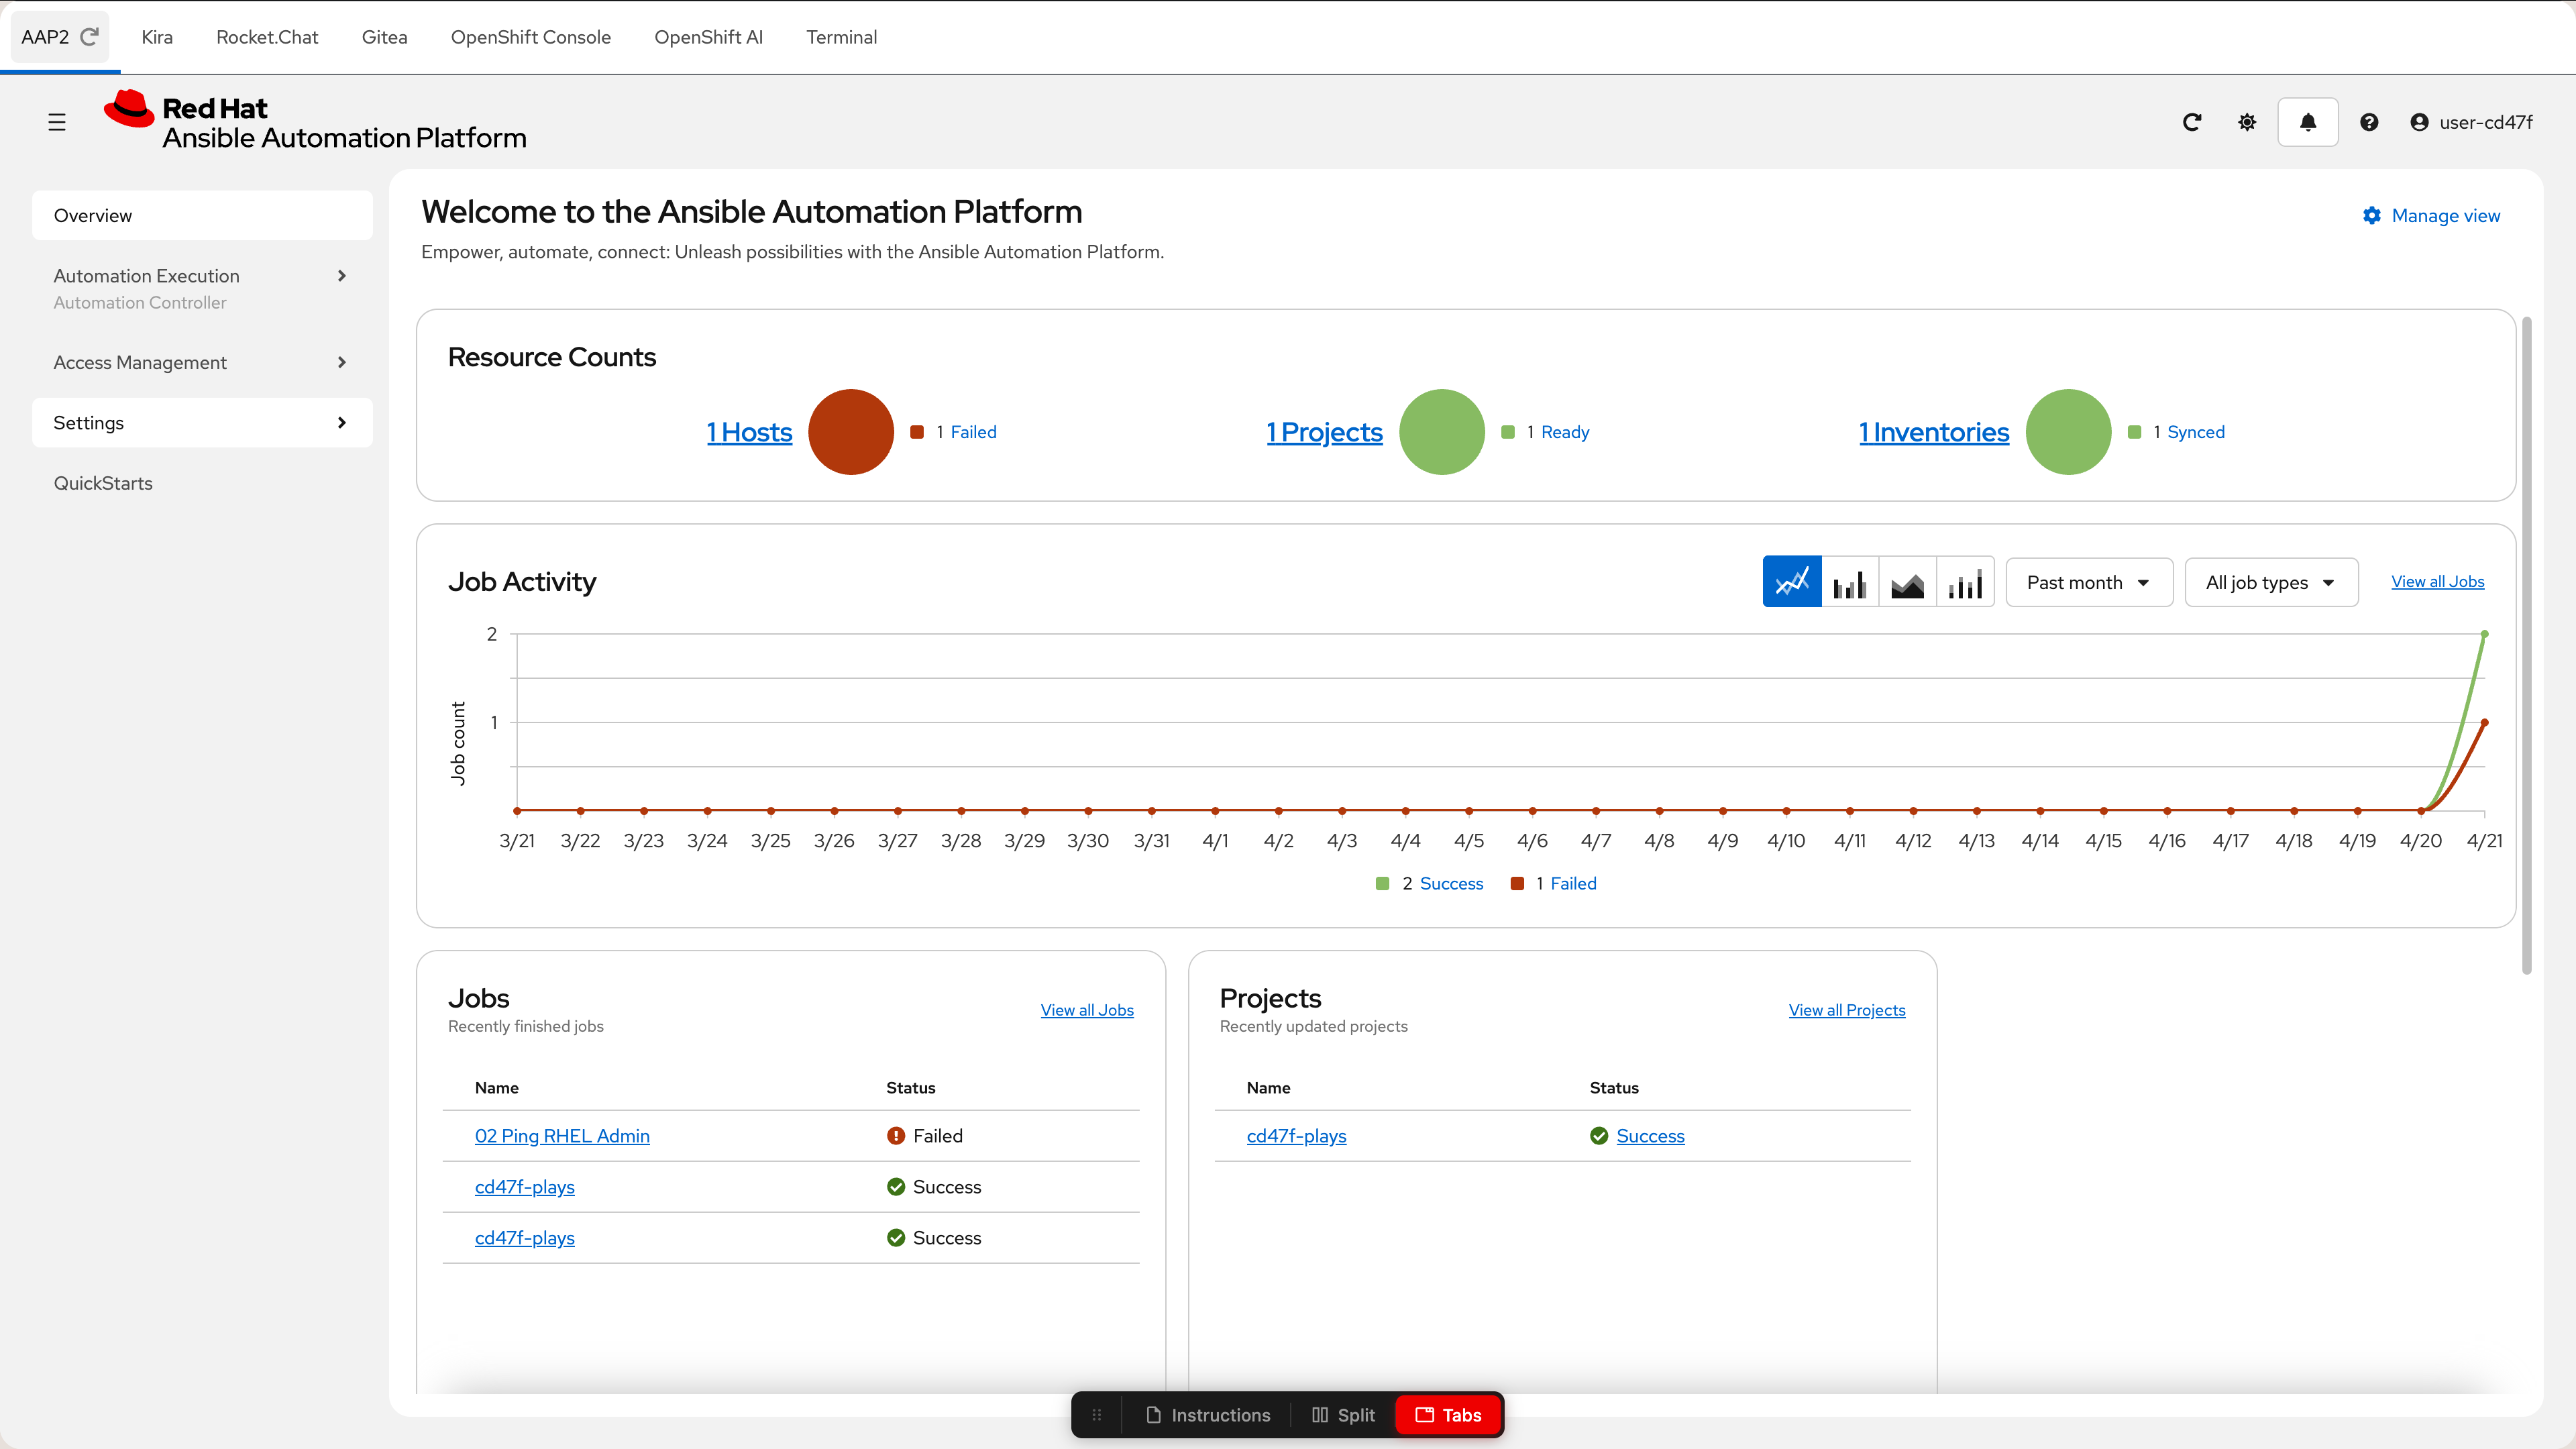
Task: Open the user-cd47f account menu
Action: (x=2472, y=122)
